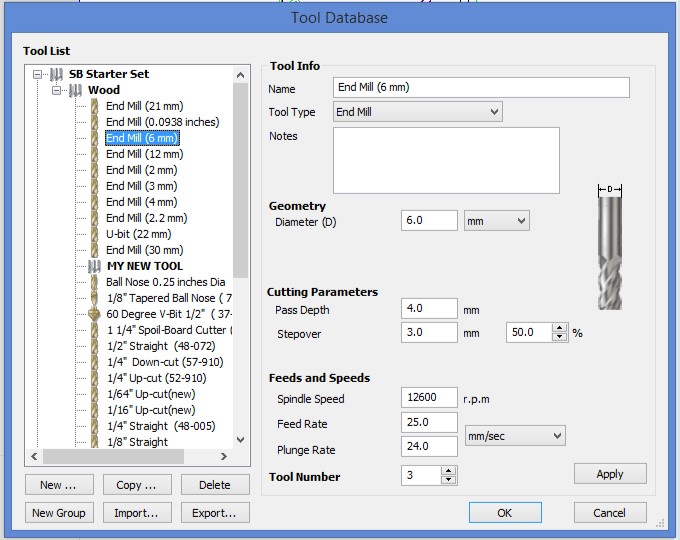Select 1/4" Down-cut (57-910) tool
Screen dimensions: 680x540
coord(165,363)
